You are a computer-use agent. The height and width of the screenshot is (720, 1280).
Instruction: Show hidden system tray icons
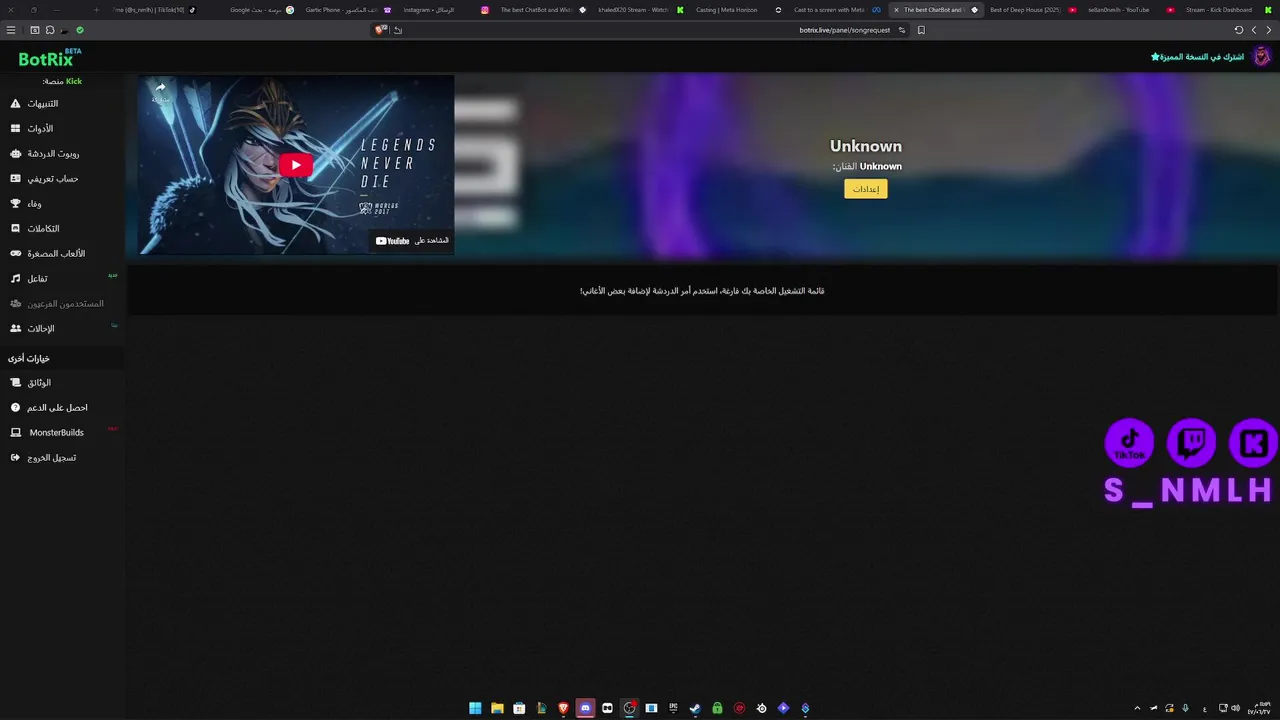click(x=1137, y=708)
